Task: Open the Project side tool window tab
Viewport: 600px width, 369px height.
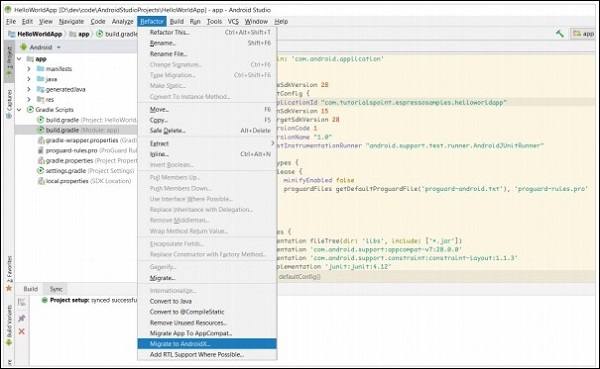Action: 9,61
